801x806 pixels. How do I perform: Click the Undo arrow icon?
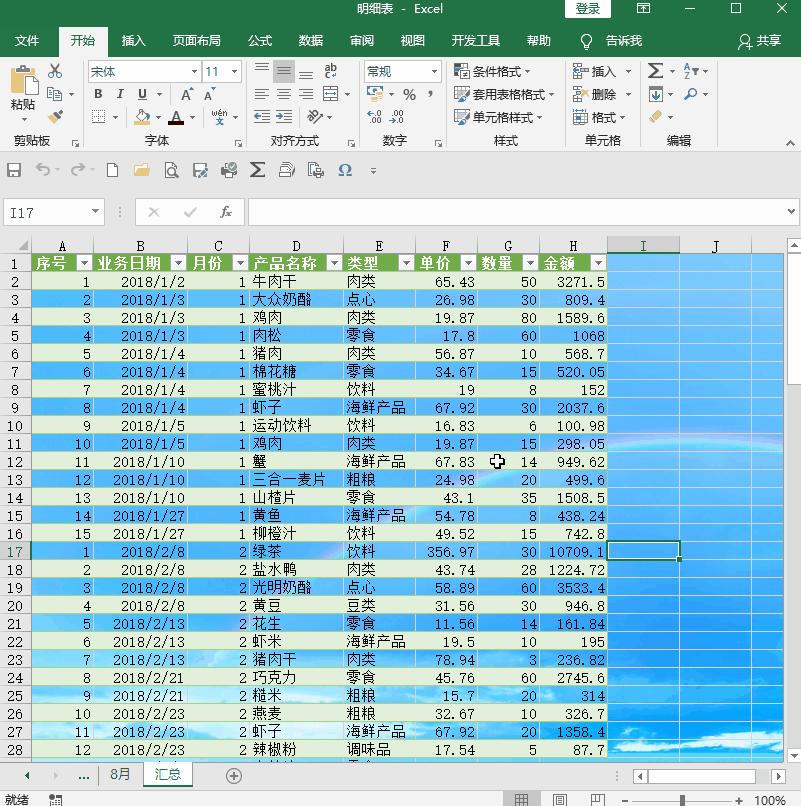pyautogui.click(x=42, y=170)
